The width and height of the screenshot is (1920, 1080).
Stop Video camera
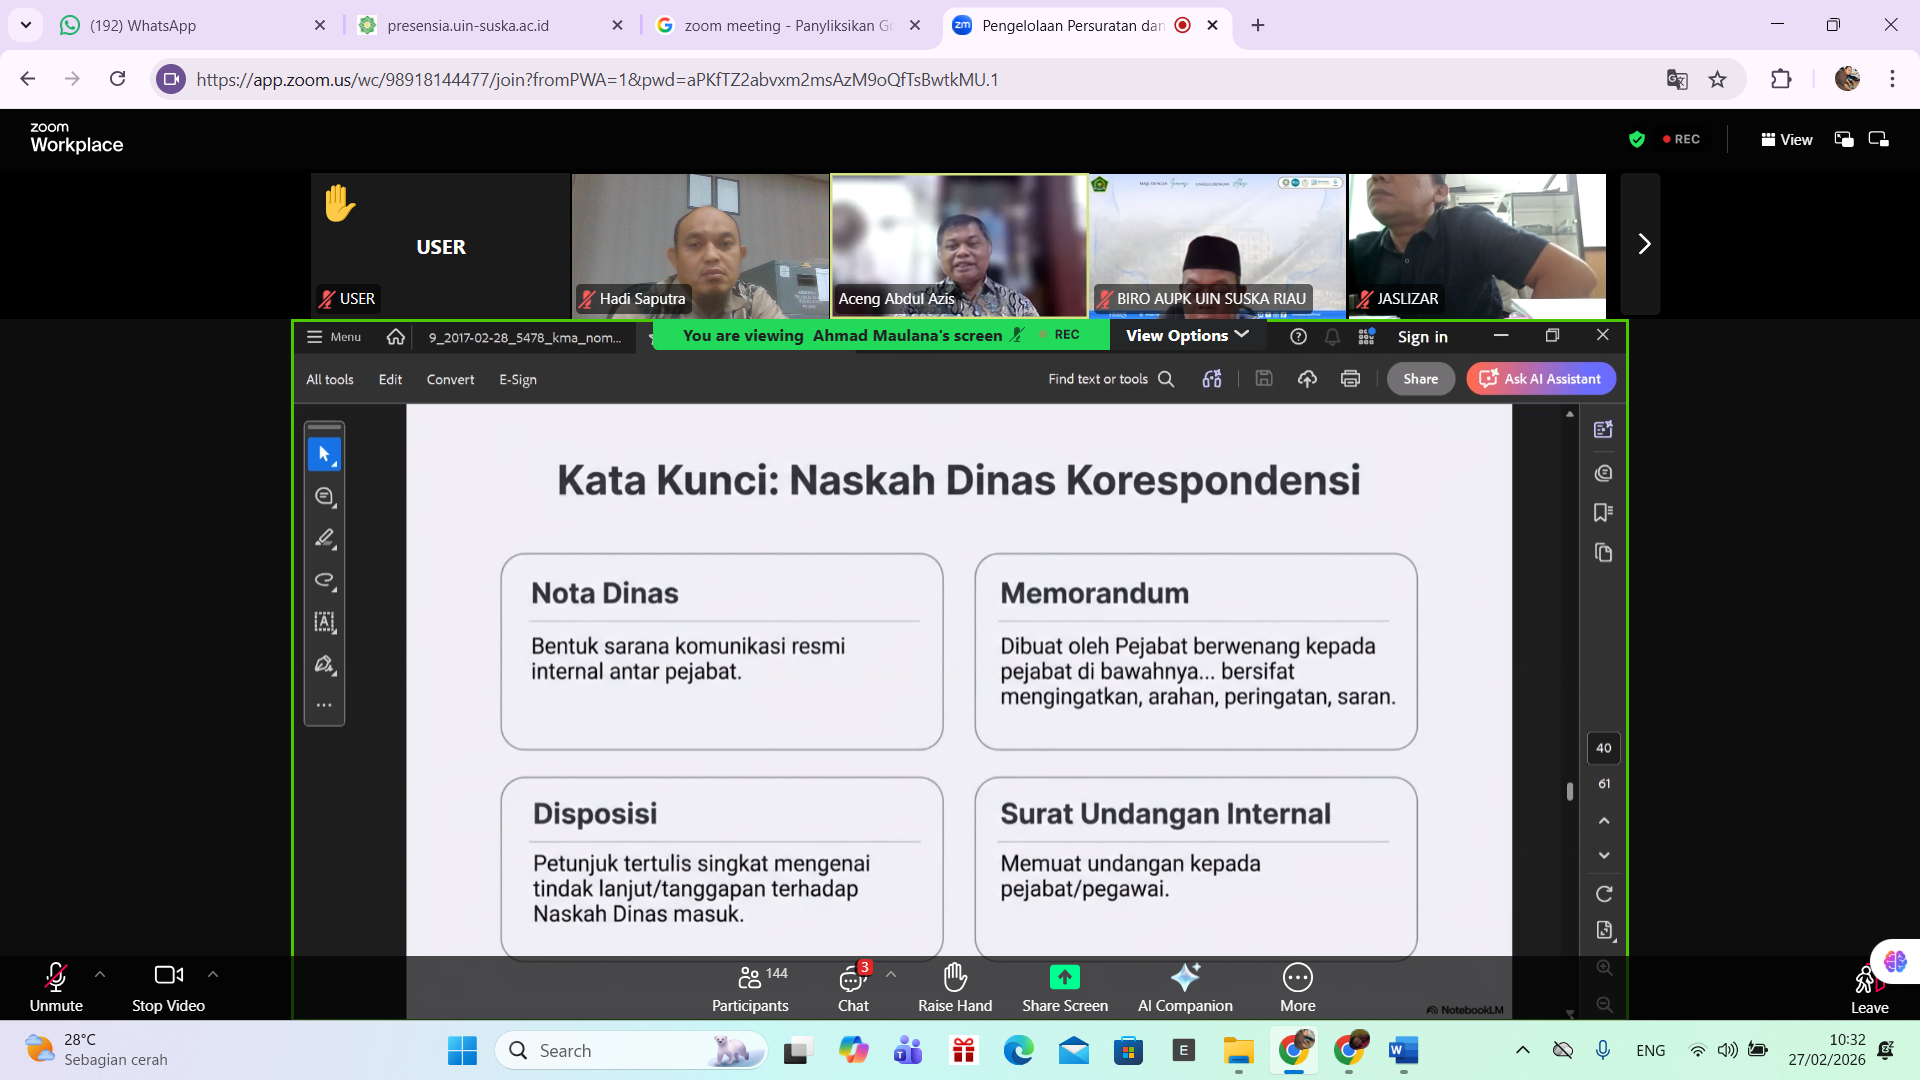[x=168, y=987]
